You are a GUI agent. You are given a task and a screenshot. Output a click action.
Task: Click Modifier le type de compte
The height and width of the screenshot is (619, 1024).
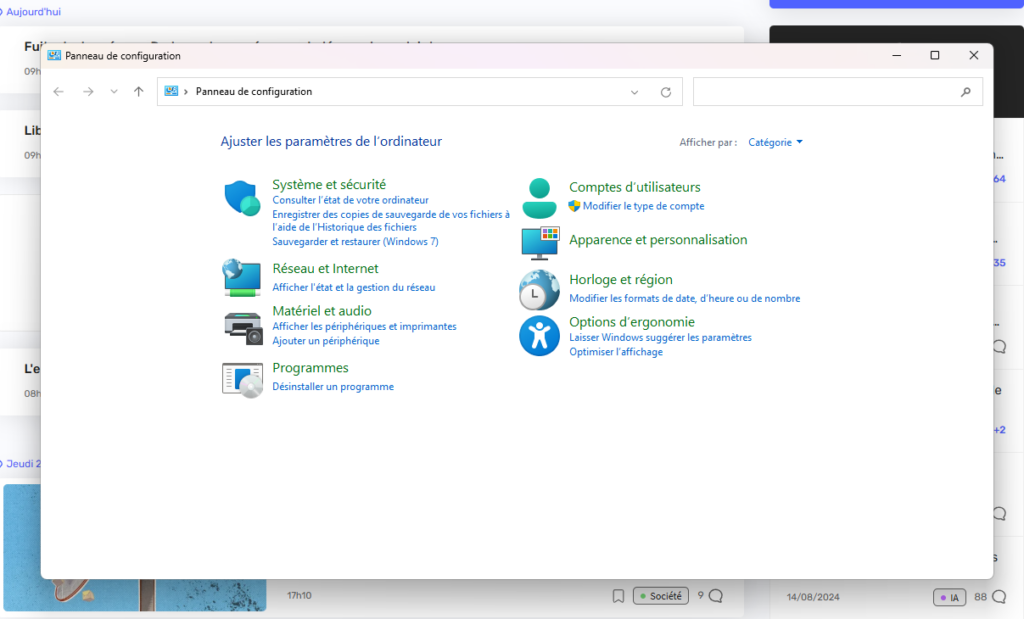point(643,206)
